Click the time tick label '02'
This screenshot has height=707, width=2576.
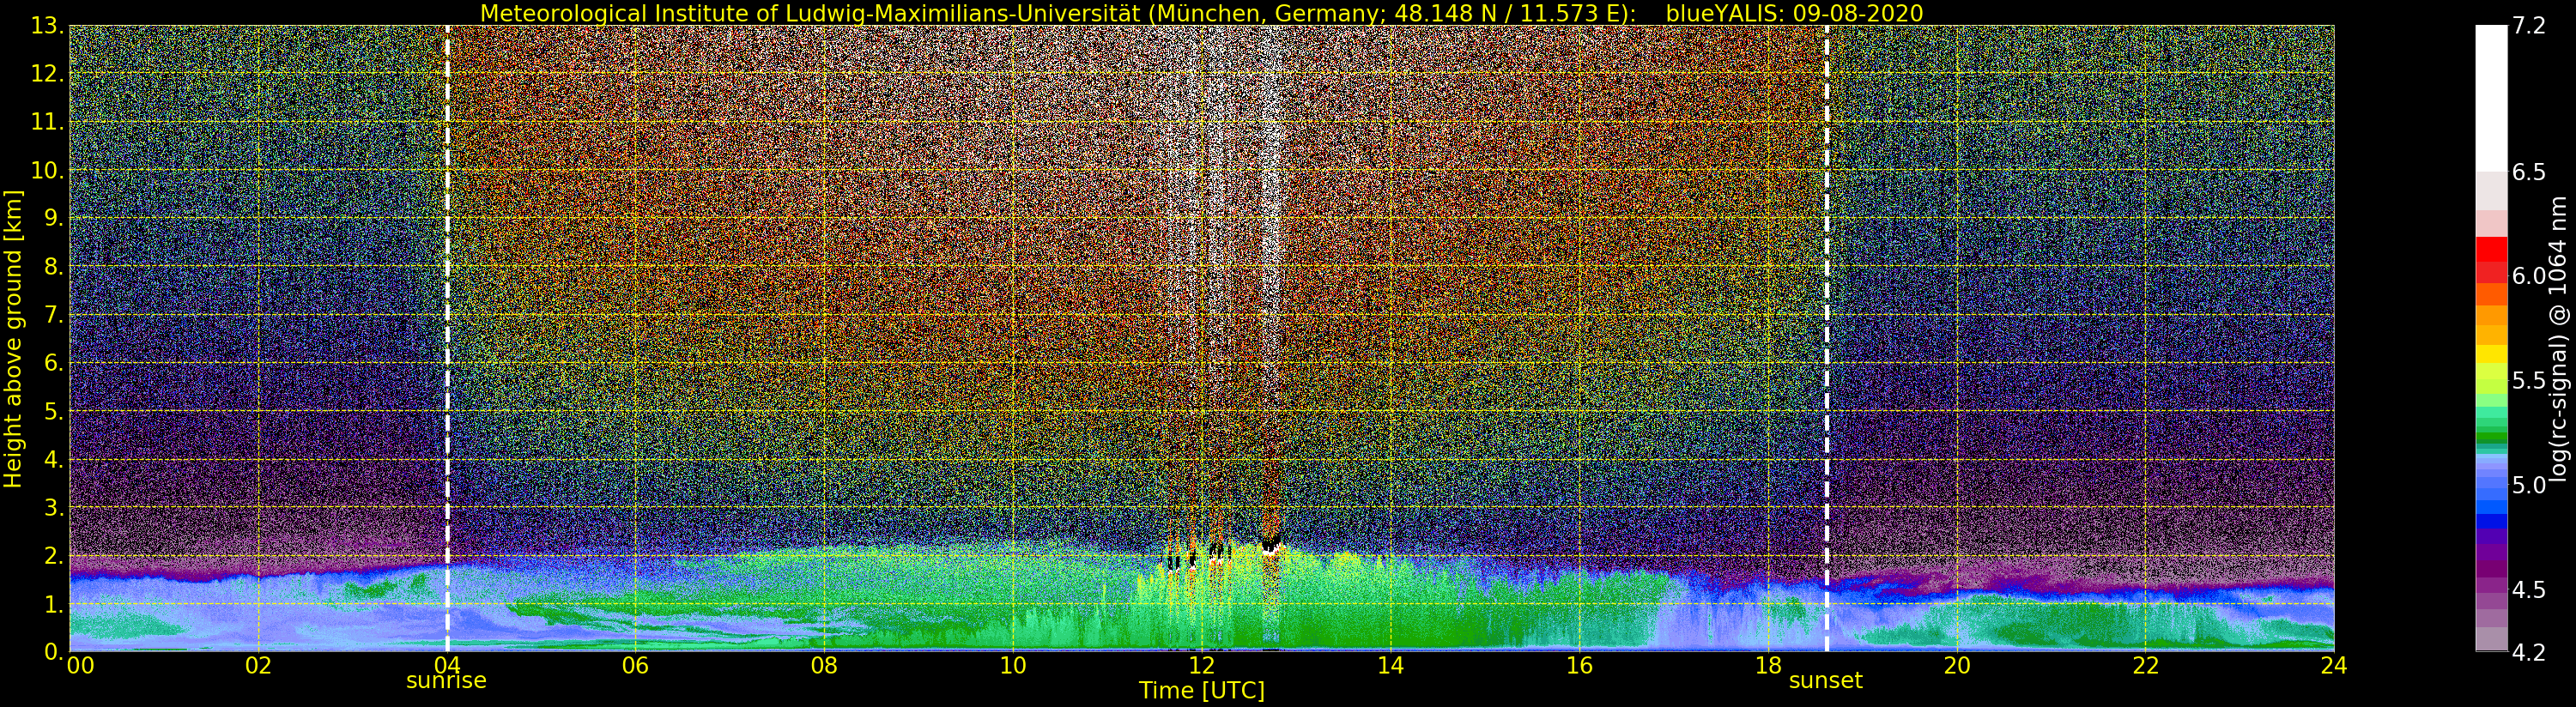(x=258, y=665)
